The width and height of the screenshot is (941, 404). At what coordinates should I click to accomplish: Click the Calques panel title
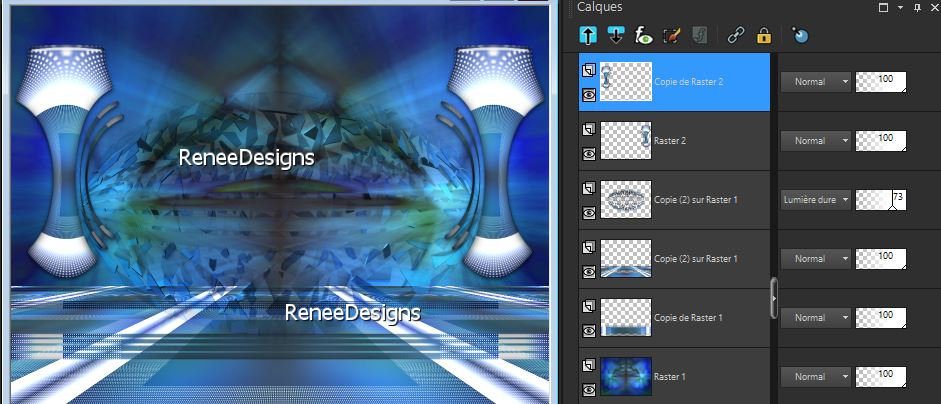600,7
